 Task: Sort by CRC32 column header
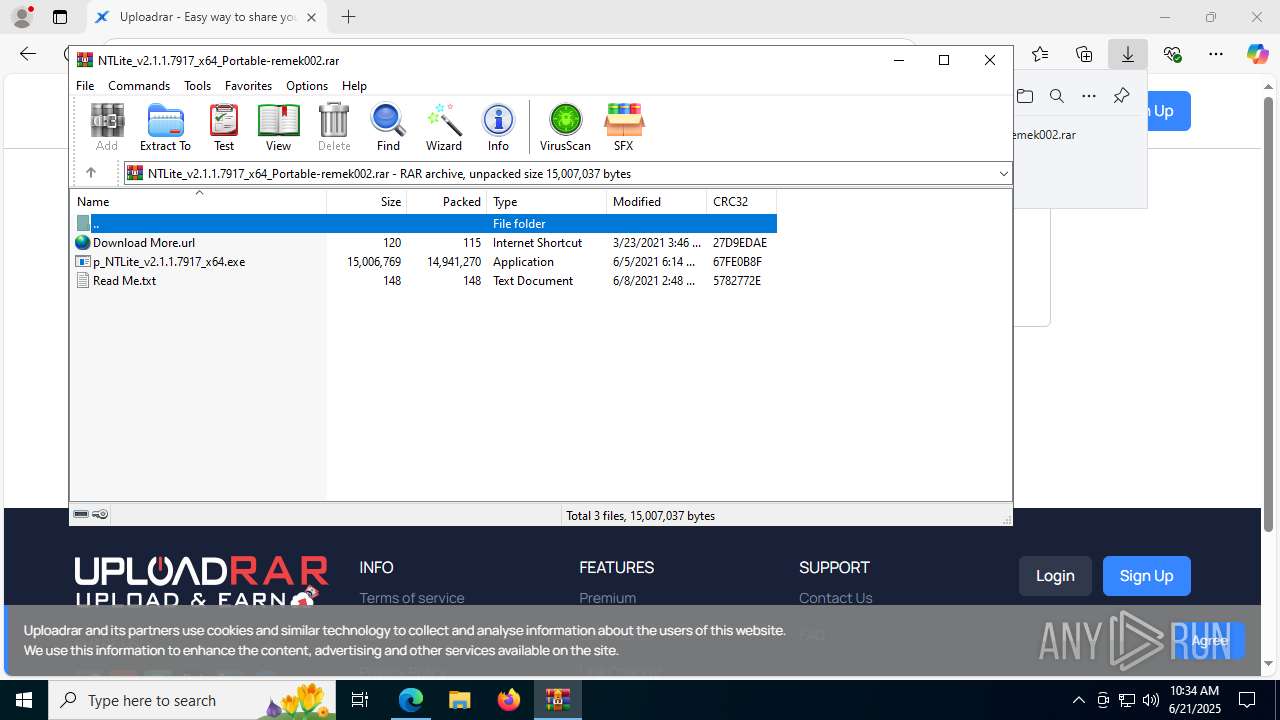[741, 202]
